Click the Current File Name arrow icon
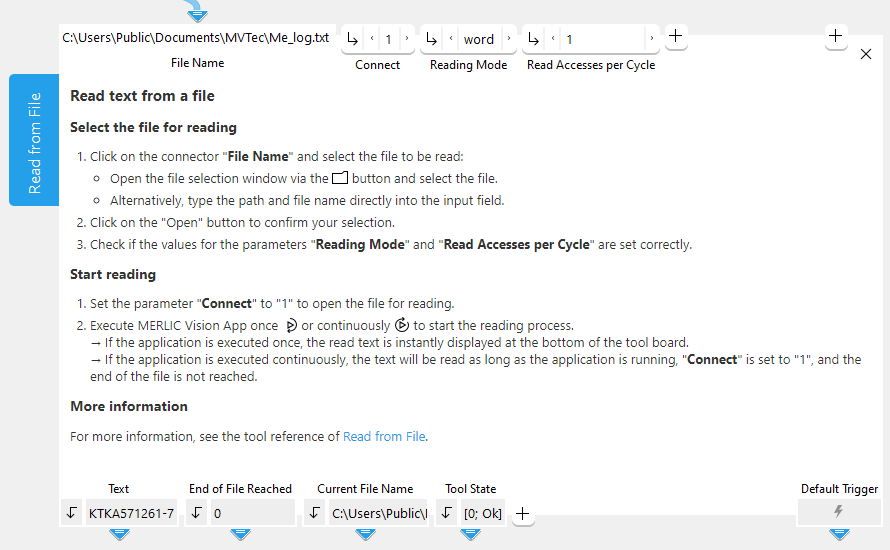The width and height of the screenshot is (890, 550). (x=315, y=513)
